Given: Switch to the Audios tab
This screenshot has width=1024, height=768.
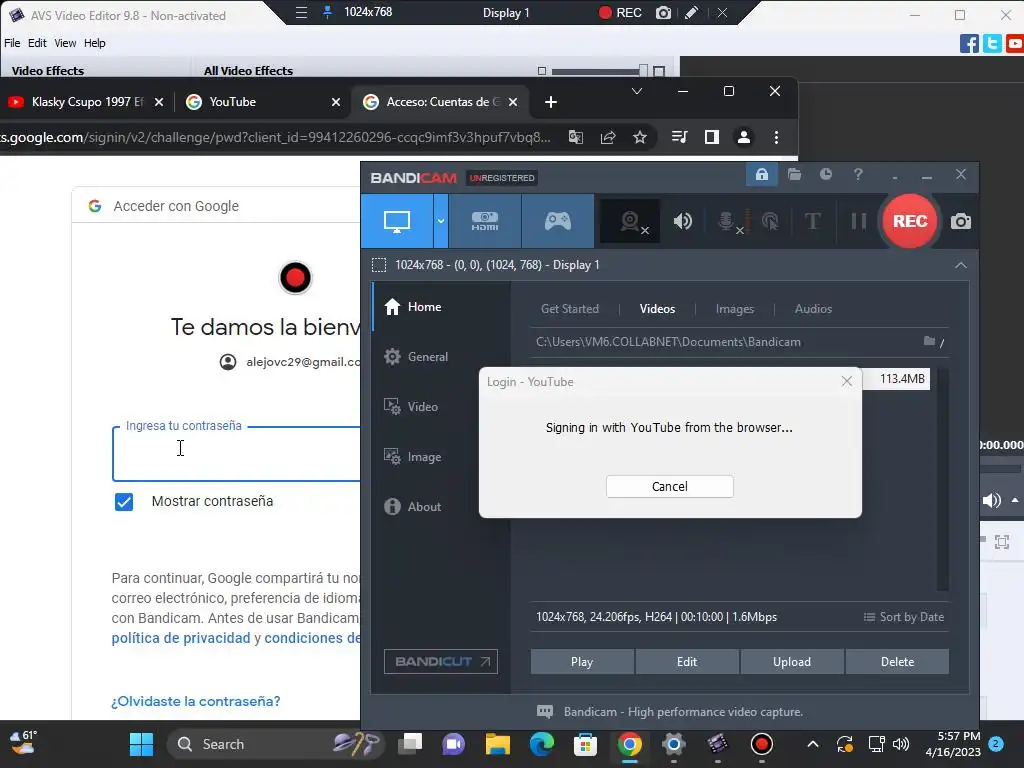Looking at the screenshot, I should [x=813, y=309].
